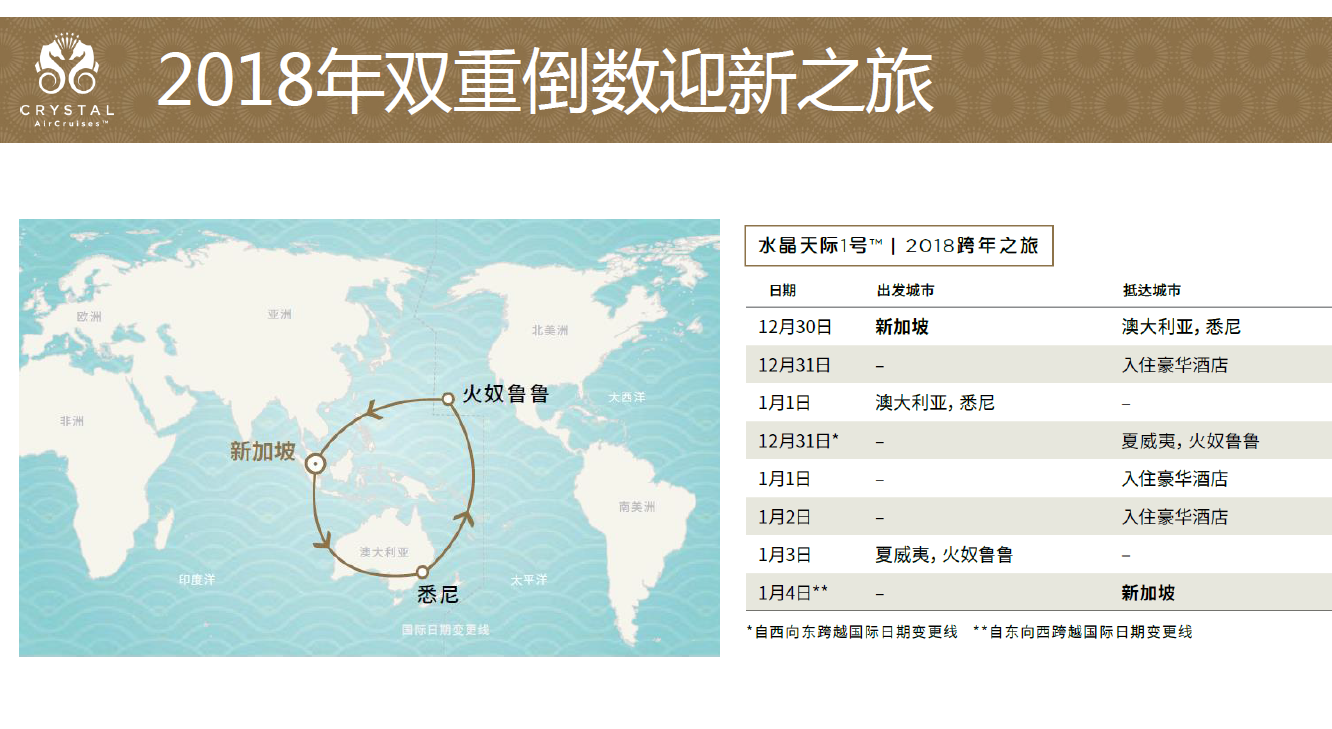The width and height of the screenshot is (1332, 729).
Task: Click the 火奴鲁鲁 label on the map
Action: coord(506,394)
